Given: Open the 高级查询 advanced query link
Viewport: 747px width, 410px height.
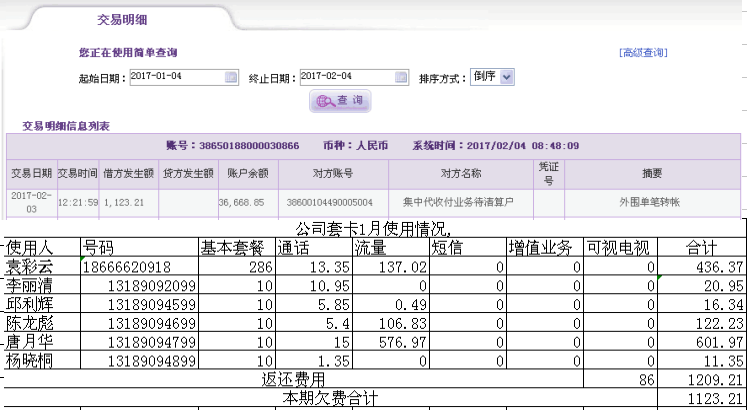Looking at the screenshot, I should point(643,53).
